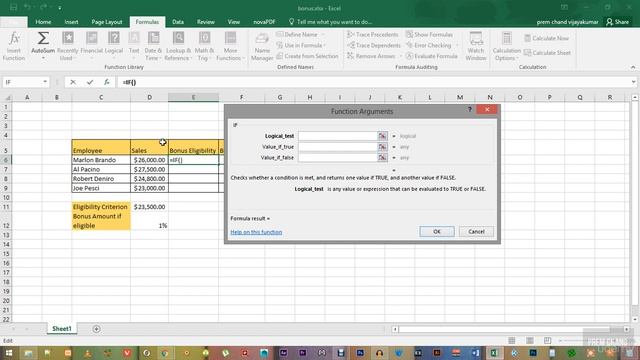Open the Name Manager
Viewport: 640px width, 360px height.
click(262, 46)
